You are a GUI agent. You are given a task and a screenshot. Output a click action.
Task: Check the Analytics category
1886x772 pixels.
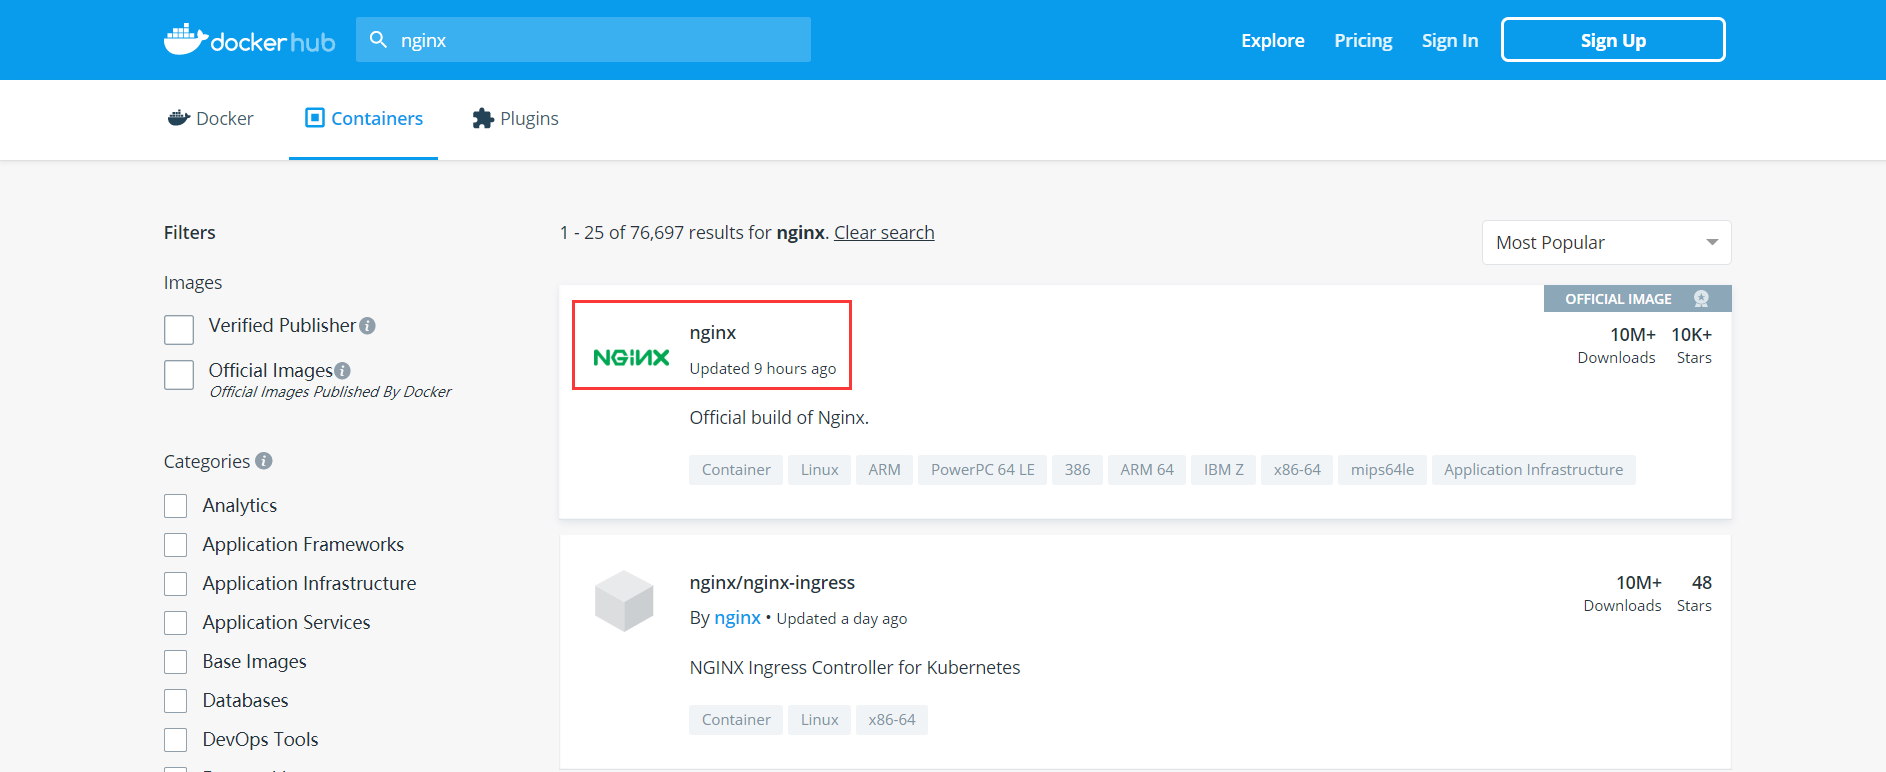tap(176, 506)
